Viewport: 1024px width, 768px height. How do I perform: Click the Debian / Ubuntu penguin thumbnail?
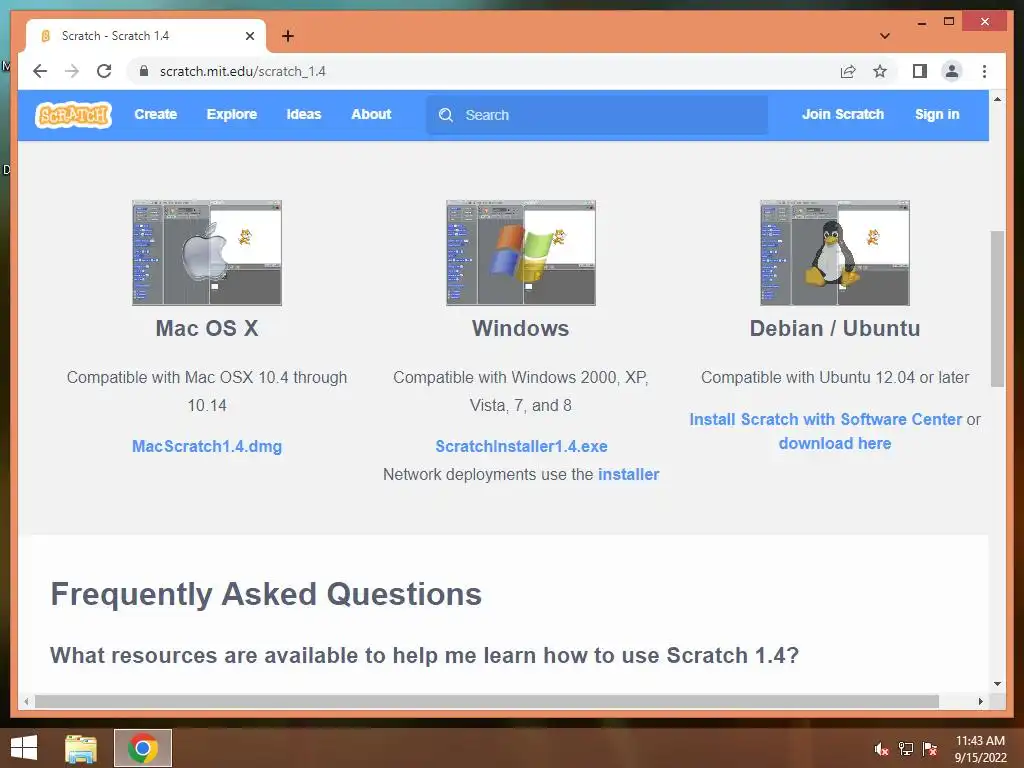point(835,253)
